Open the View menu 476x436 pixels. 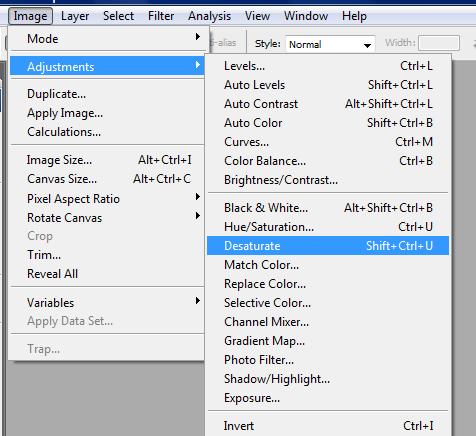257,16
